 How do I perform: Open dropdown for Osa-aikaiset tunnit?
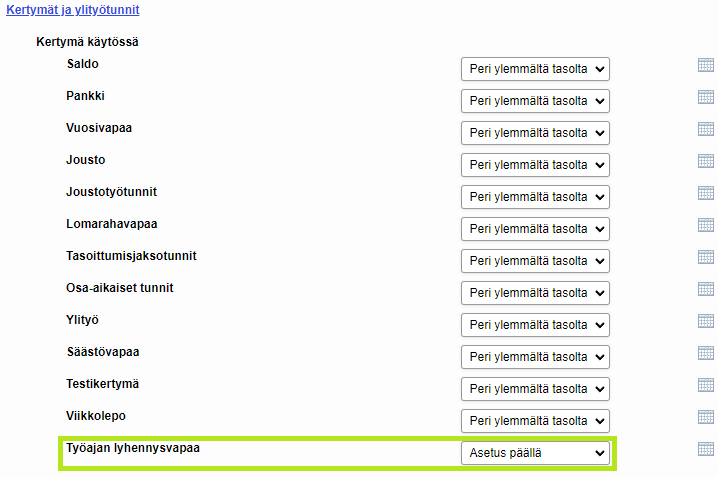535,293
